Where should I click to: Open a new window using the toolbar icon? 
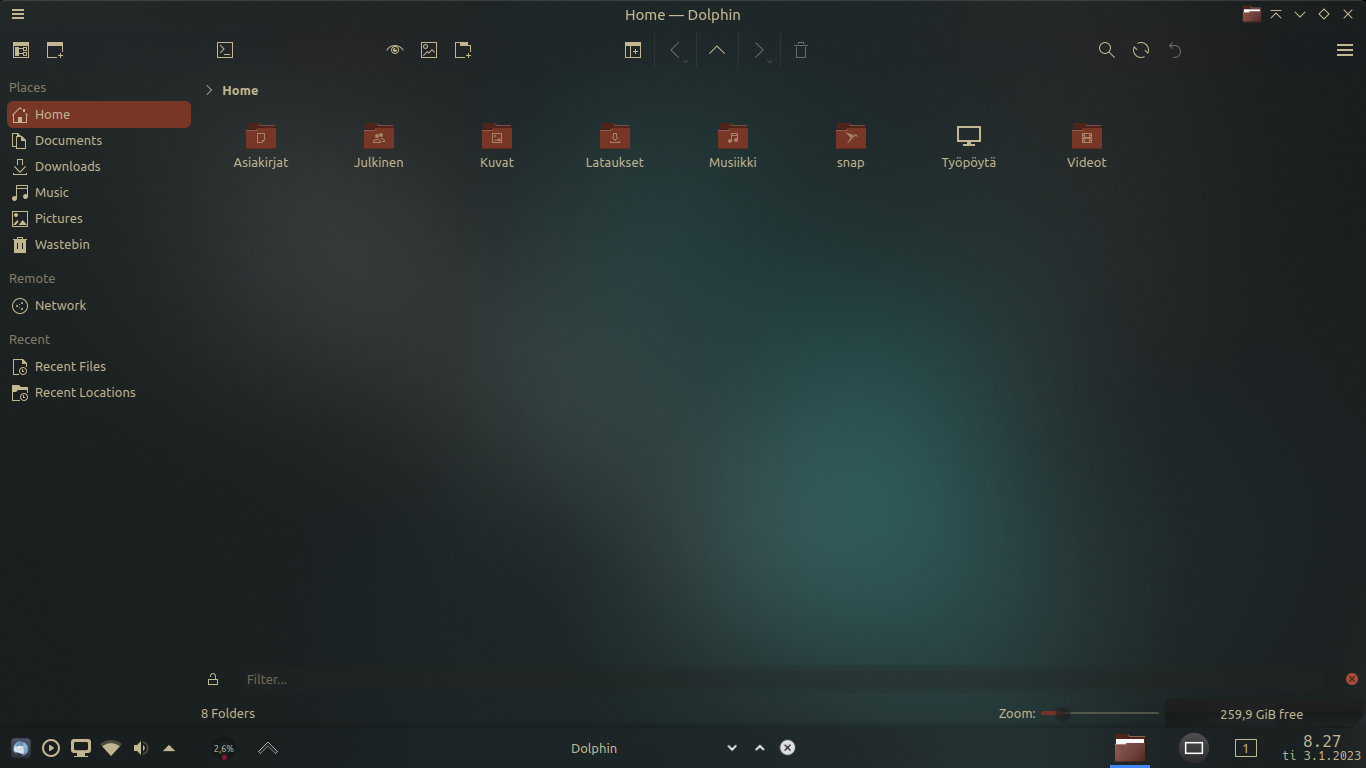[x=55, y=50]
